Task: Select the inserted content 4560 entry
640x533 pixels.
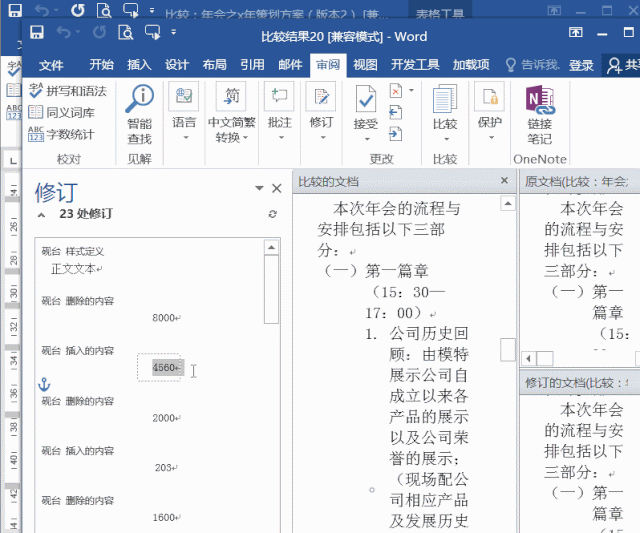Action: (x=167, y=367)
